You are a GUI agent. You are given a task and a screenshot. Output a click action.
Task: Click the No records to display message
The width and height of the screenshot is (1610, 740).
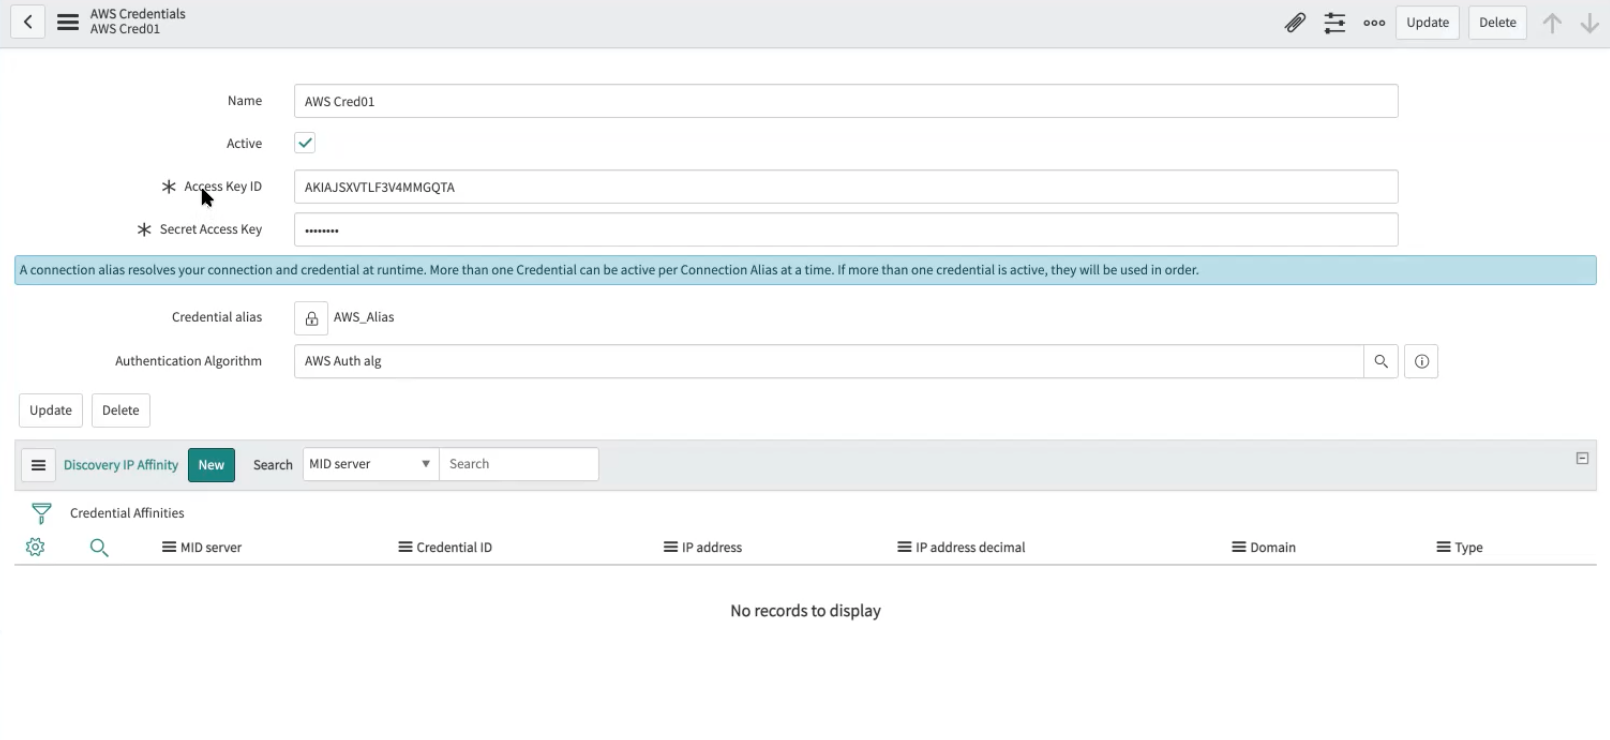pyautogui.click(x=805, y=611)
